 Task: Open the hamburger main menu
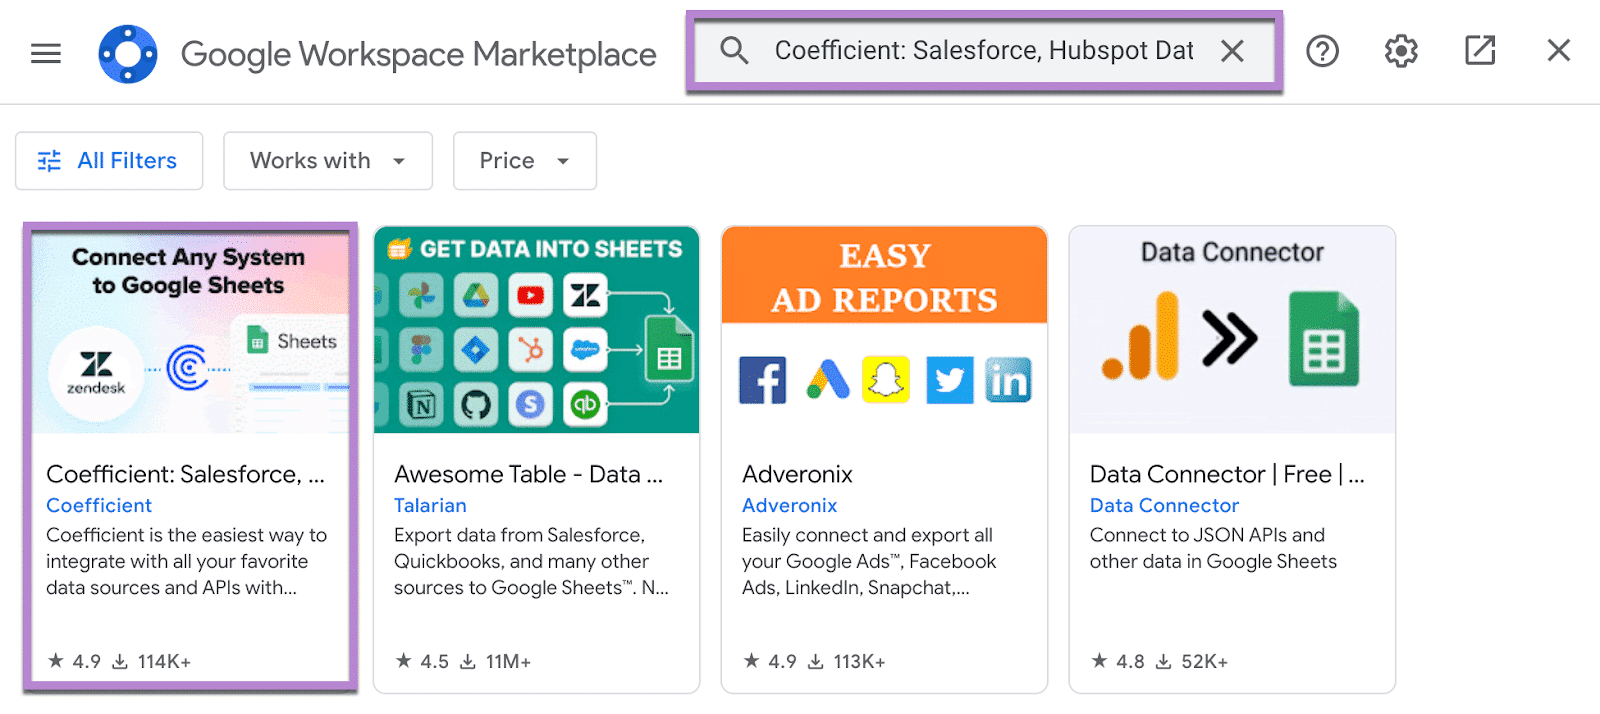point(46,53)
